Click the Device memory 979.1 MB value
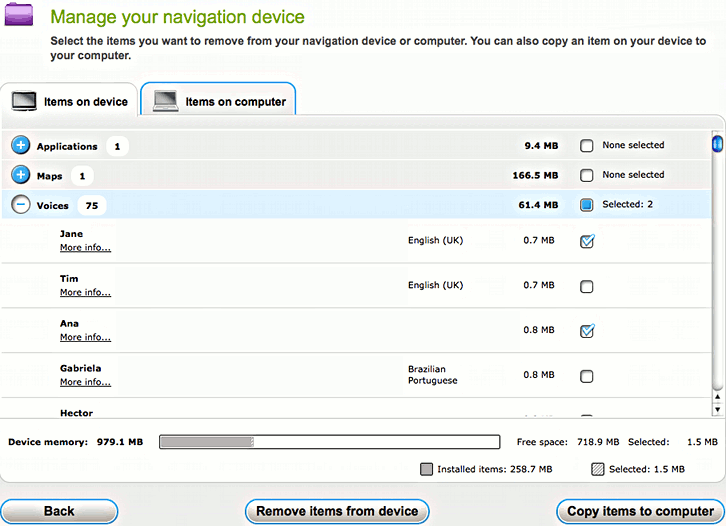 (x=120, y=442)
